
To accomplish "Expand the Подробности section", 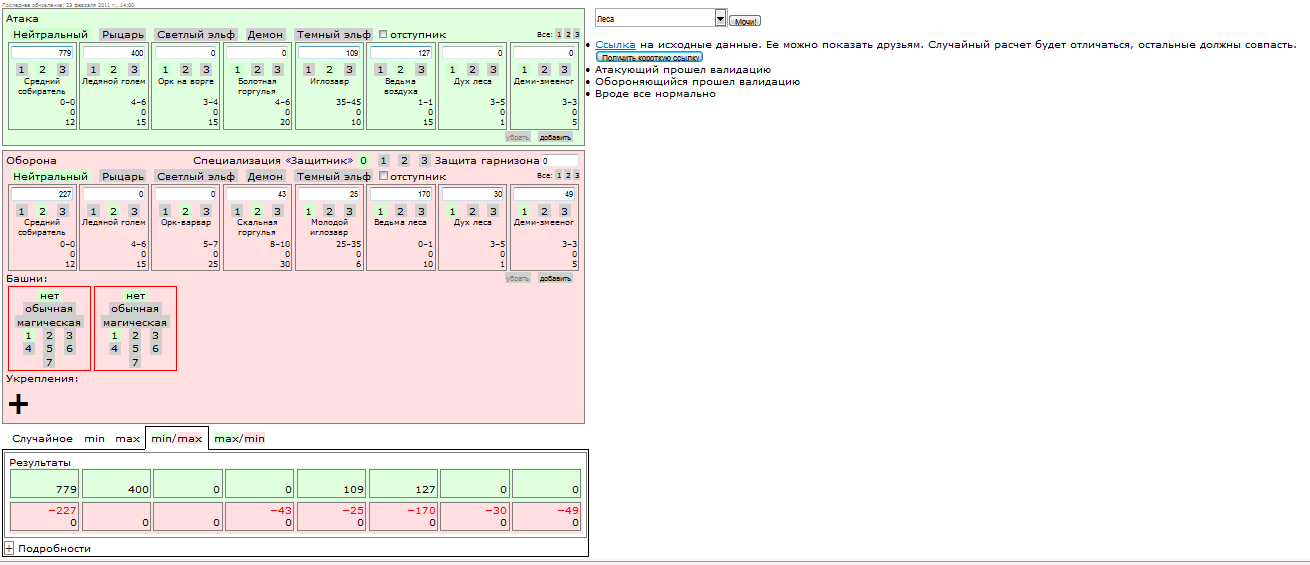I will pos(9,548).
